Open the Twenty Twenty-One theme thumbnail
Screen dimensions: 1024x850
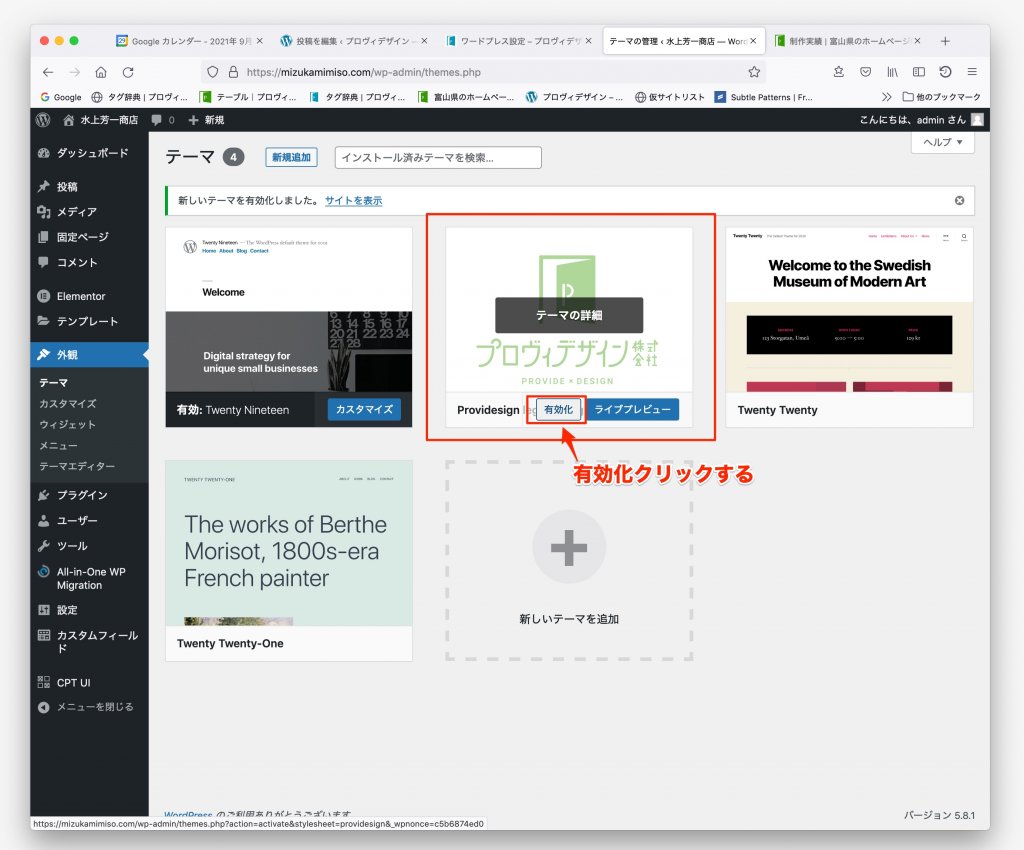[288, 543]
